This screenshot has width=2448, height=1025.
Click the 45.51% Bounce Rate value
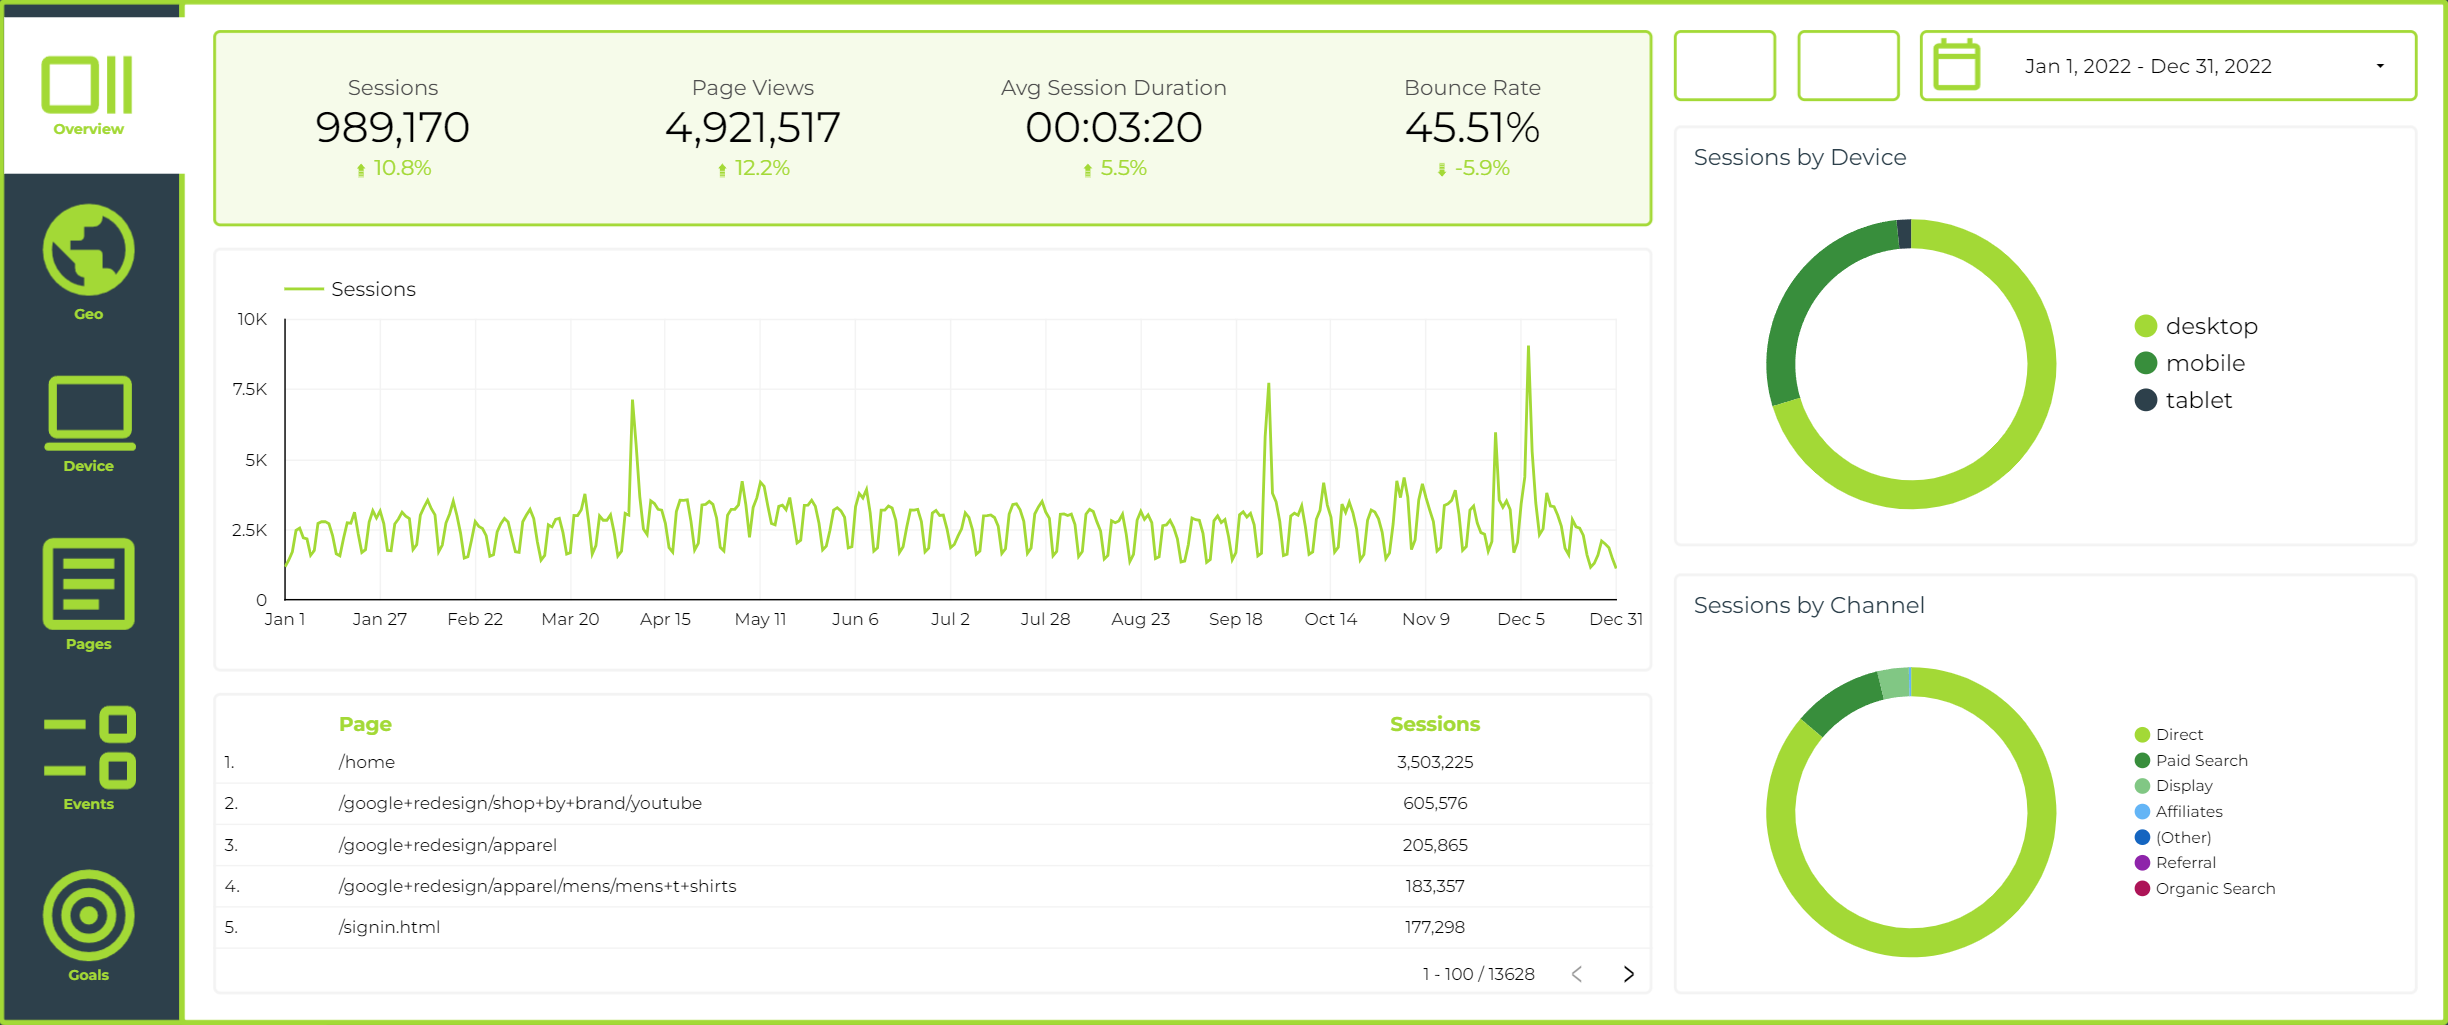click(x=1472, y=128)
